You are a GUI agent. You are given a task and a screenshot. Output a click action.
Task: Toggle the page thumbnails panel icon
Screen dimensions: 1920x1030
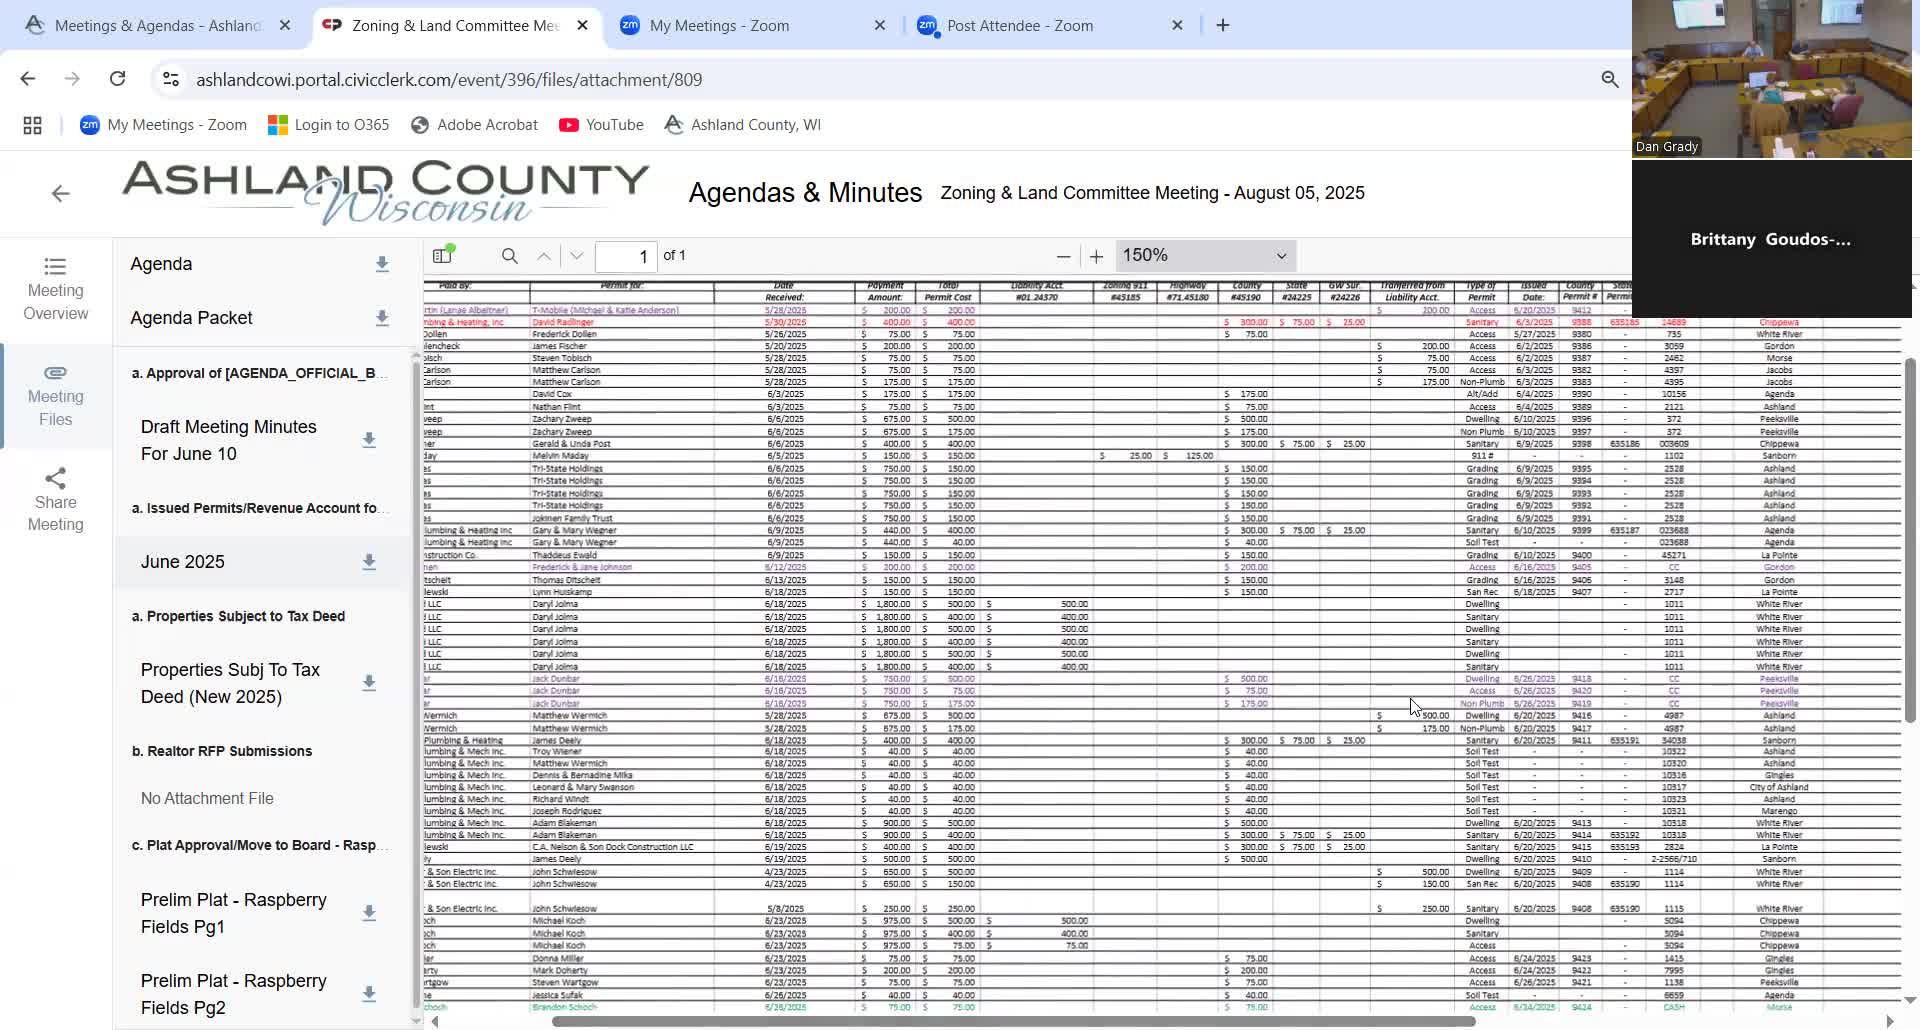point(443,255)
